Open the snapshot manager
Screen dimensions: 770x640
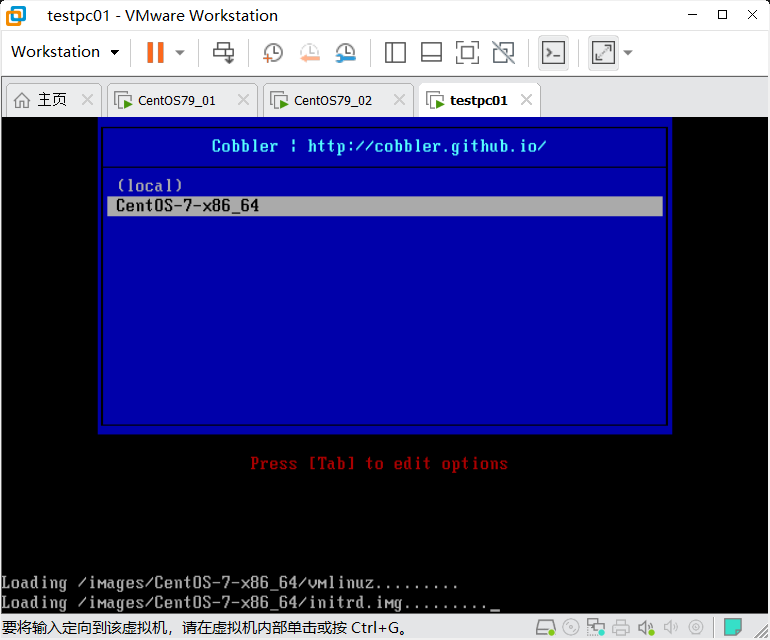click(346, 52)
